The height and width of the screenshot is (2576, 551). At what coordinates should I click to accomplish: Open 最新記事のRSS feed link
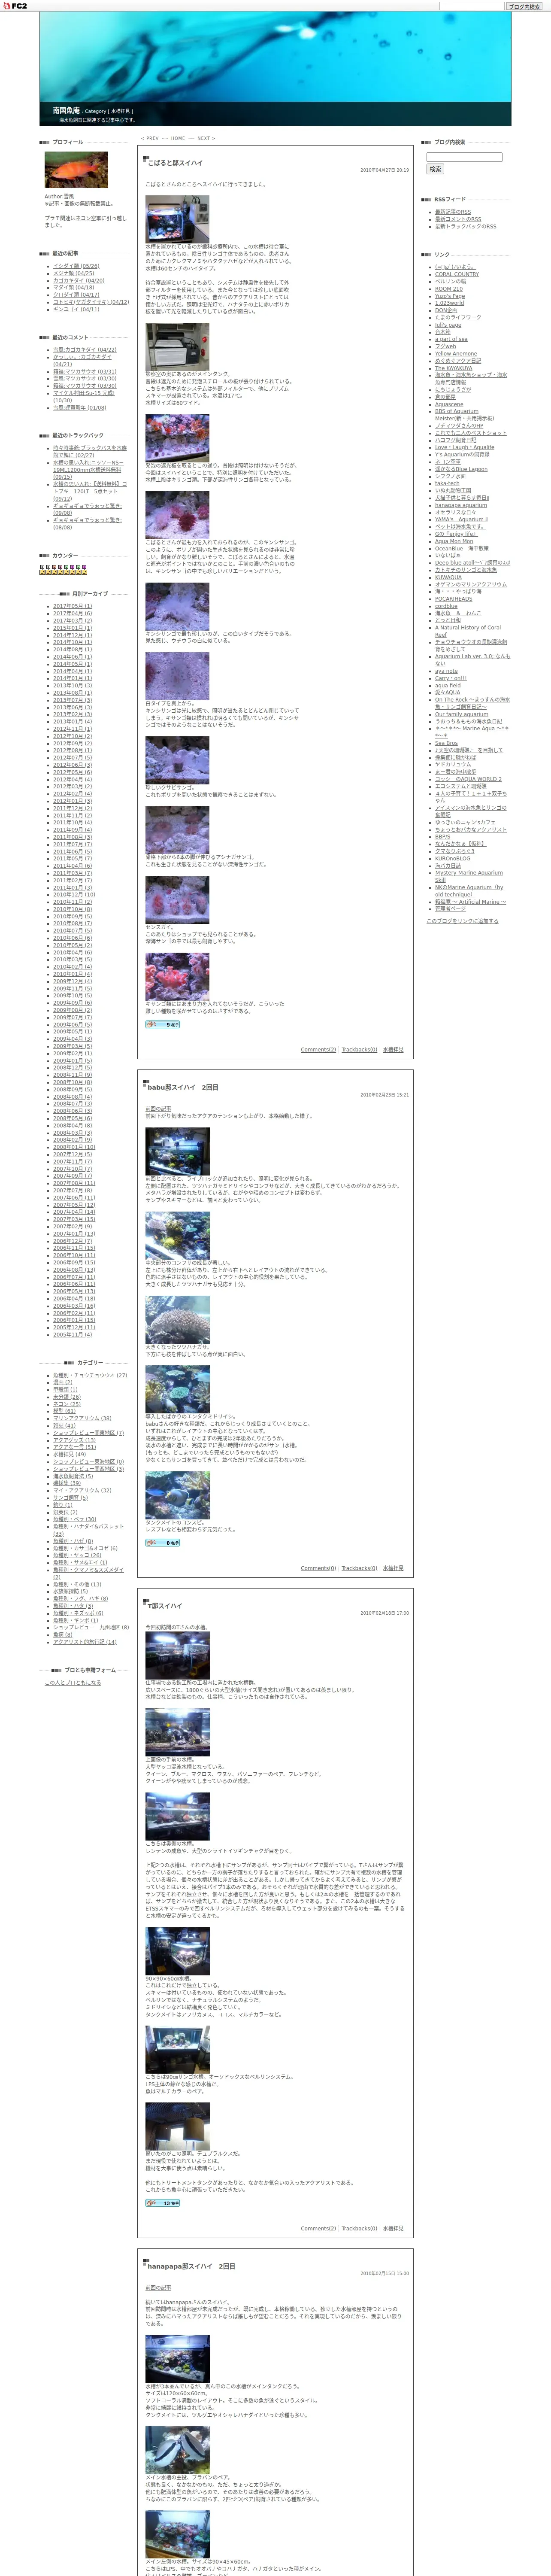[453, 212]
